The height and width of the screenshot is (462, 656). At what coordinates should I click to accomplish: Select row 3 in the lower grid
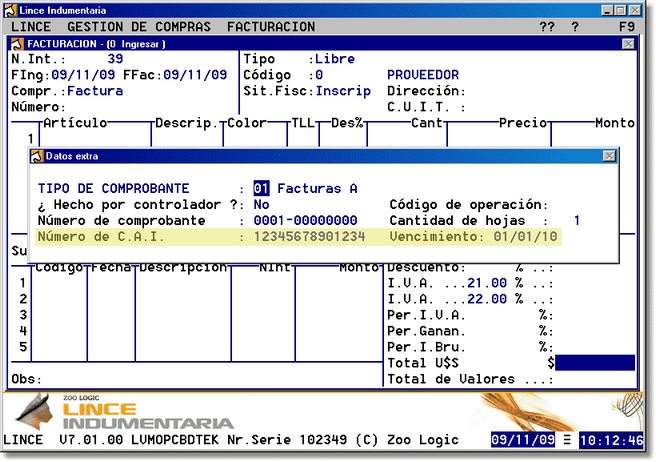[x=23, y=315]
